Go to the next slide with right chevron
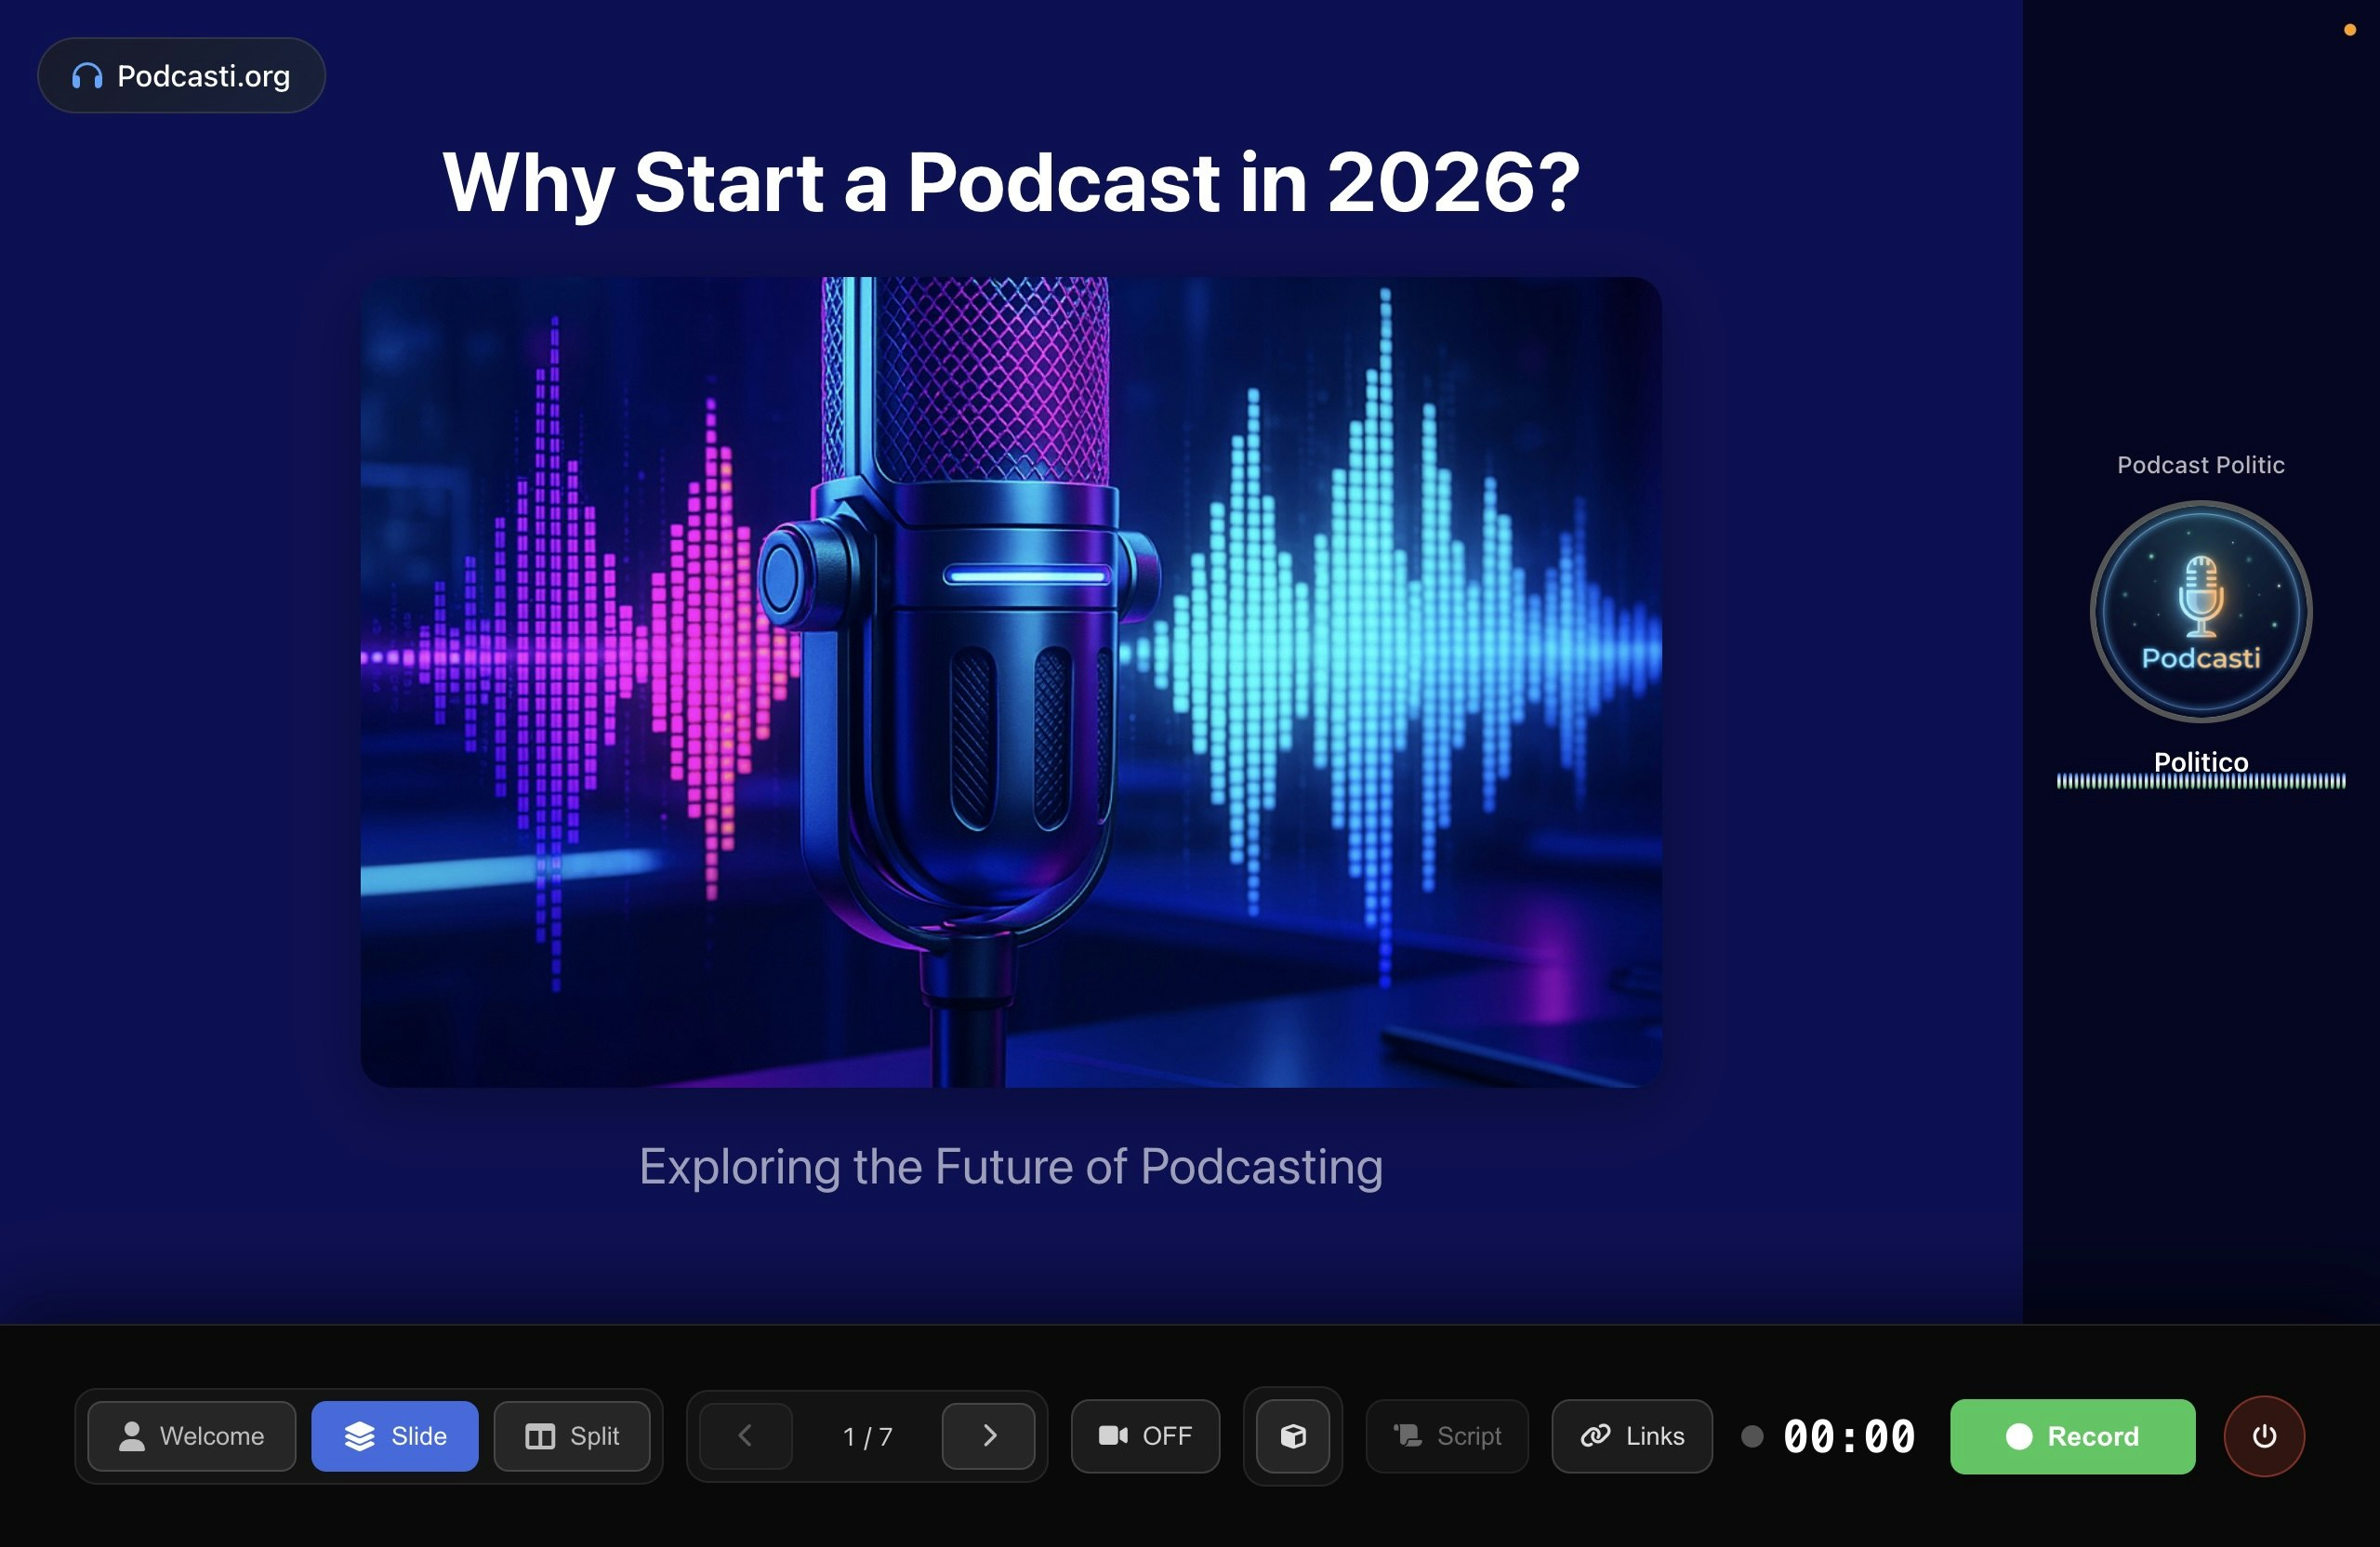This screenshot has height=1547, width=2380. click(x=990, y=1436)
